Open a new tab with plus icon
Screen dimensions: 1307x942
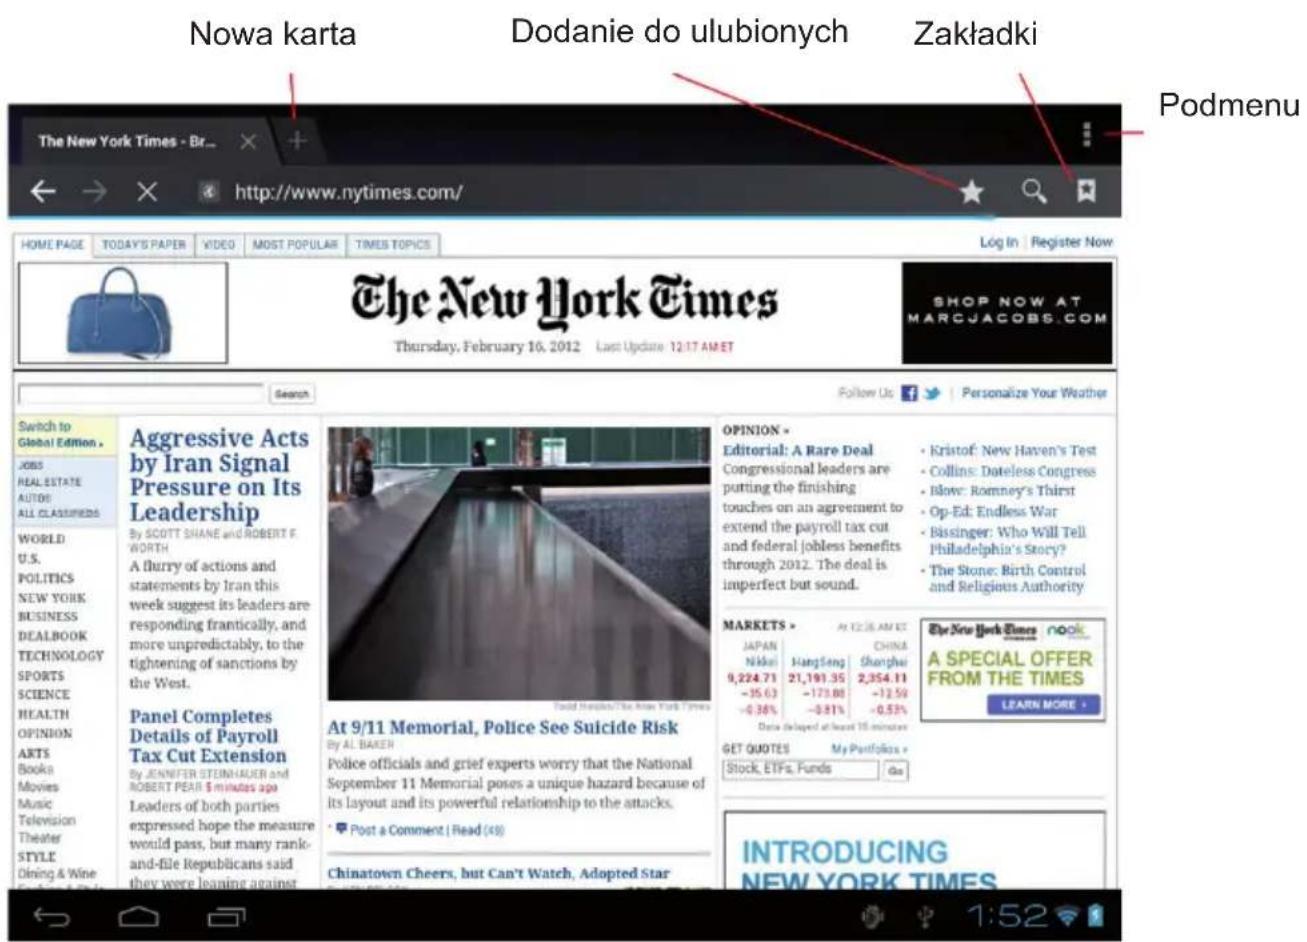coord(296,141)
